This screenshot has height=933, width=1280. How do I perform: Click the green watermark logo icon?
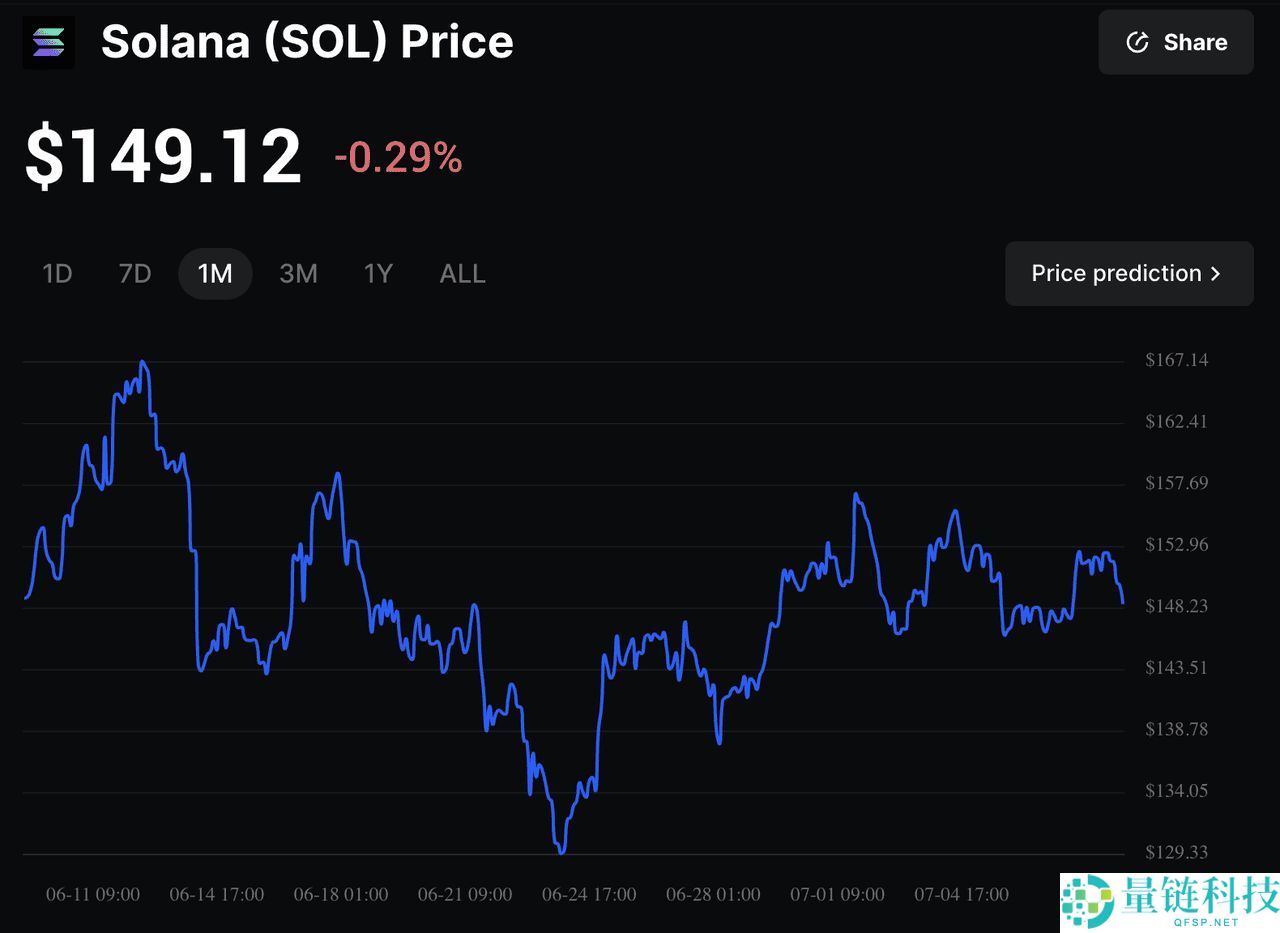tap(1087, 900)
